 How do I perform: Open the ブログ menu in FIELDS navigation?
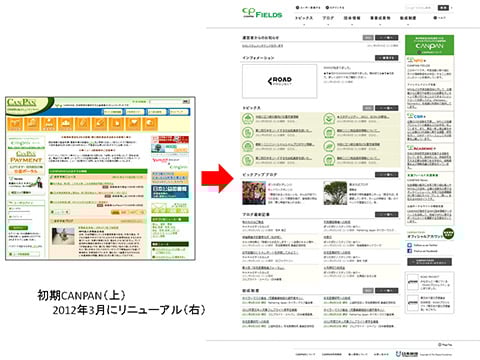tap(328, 18)
